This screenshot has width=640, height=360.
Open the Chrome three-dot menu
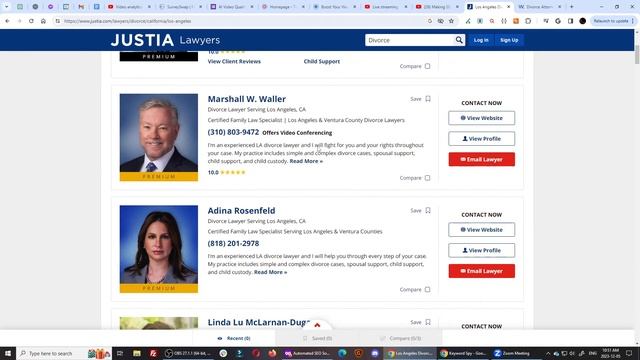(633, 21)
